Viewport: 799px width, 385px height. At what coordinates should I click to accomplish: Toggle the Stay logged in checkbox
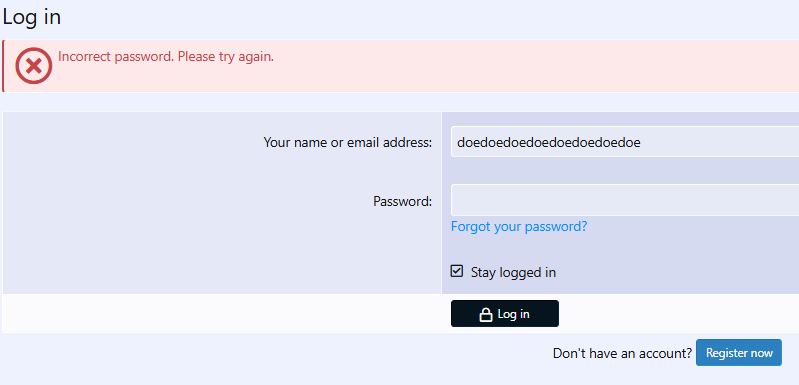[x=457, y=271]
